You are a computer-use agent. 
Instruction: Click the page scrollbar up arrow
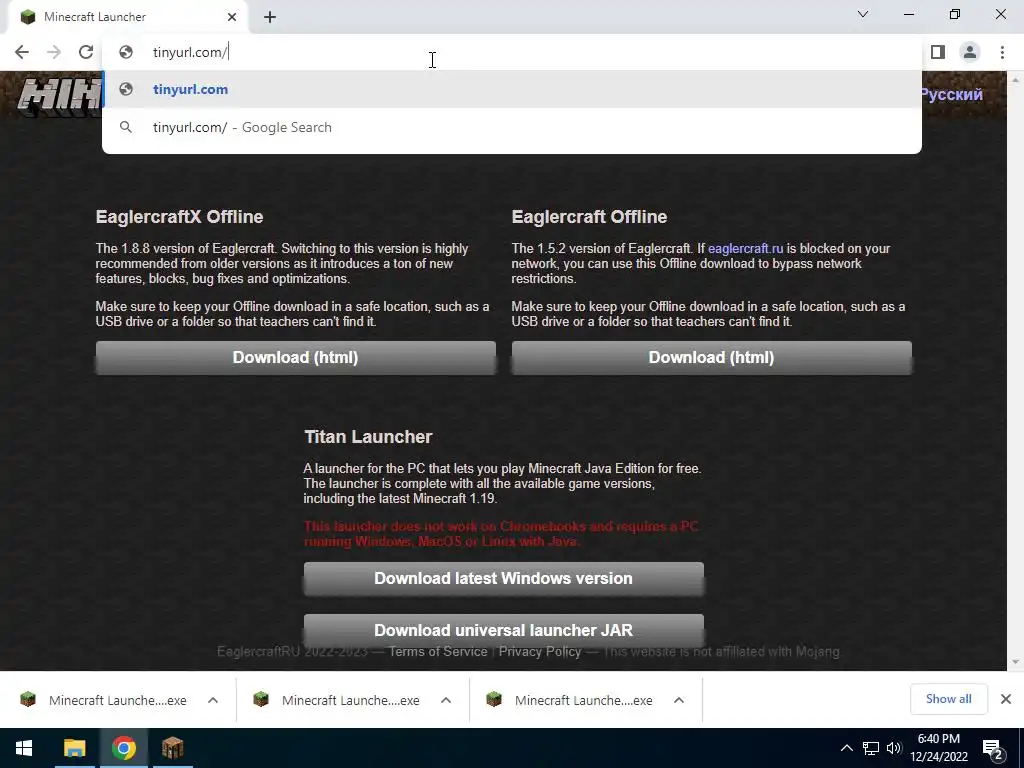tap(1015, 78)
